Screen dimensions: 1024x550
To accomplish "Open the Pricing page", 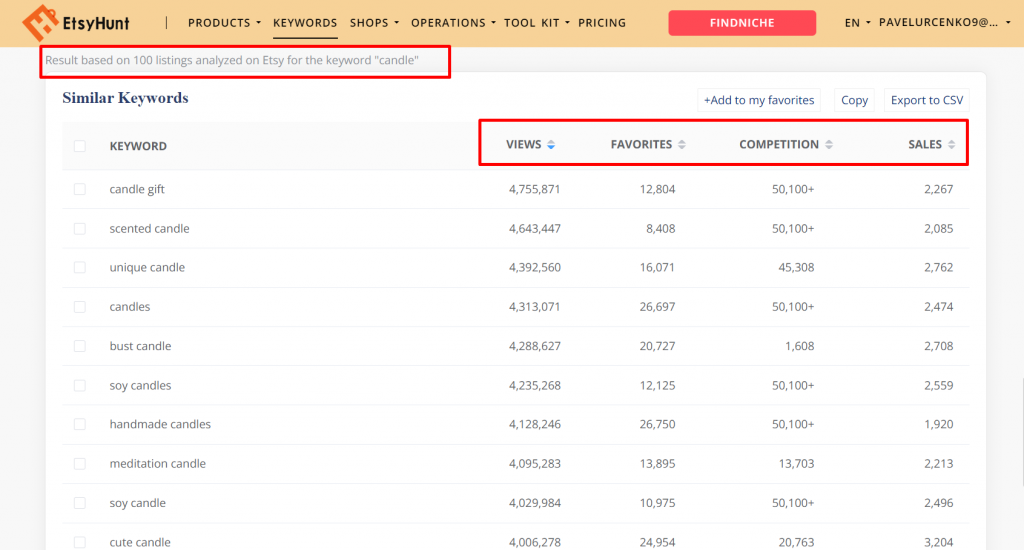I will (x=602, y=22).
